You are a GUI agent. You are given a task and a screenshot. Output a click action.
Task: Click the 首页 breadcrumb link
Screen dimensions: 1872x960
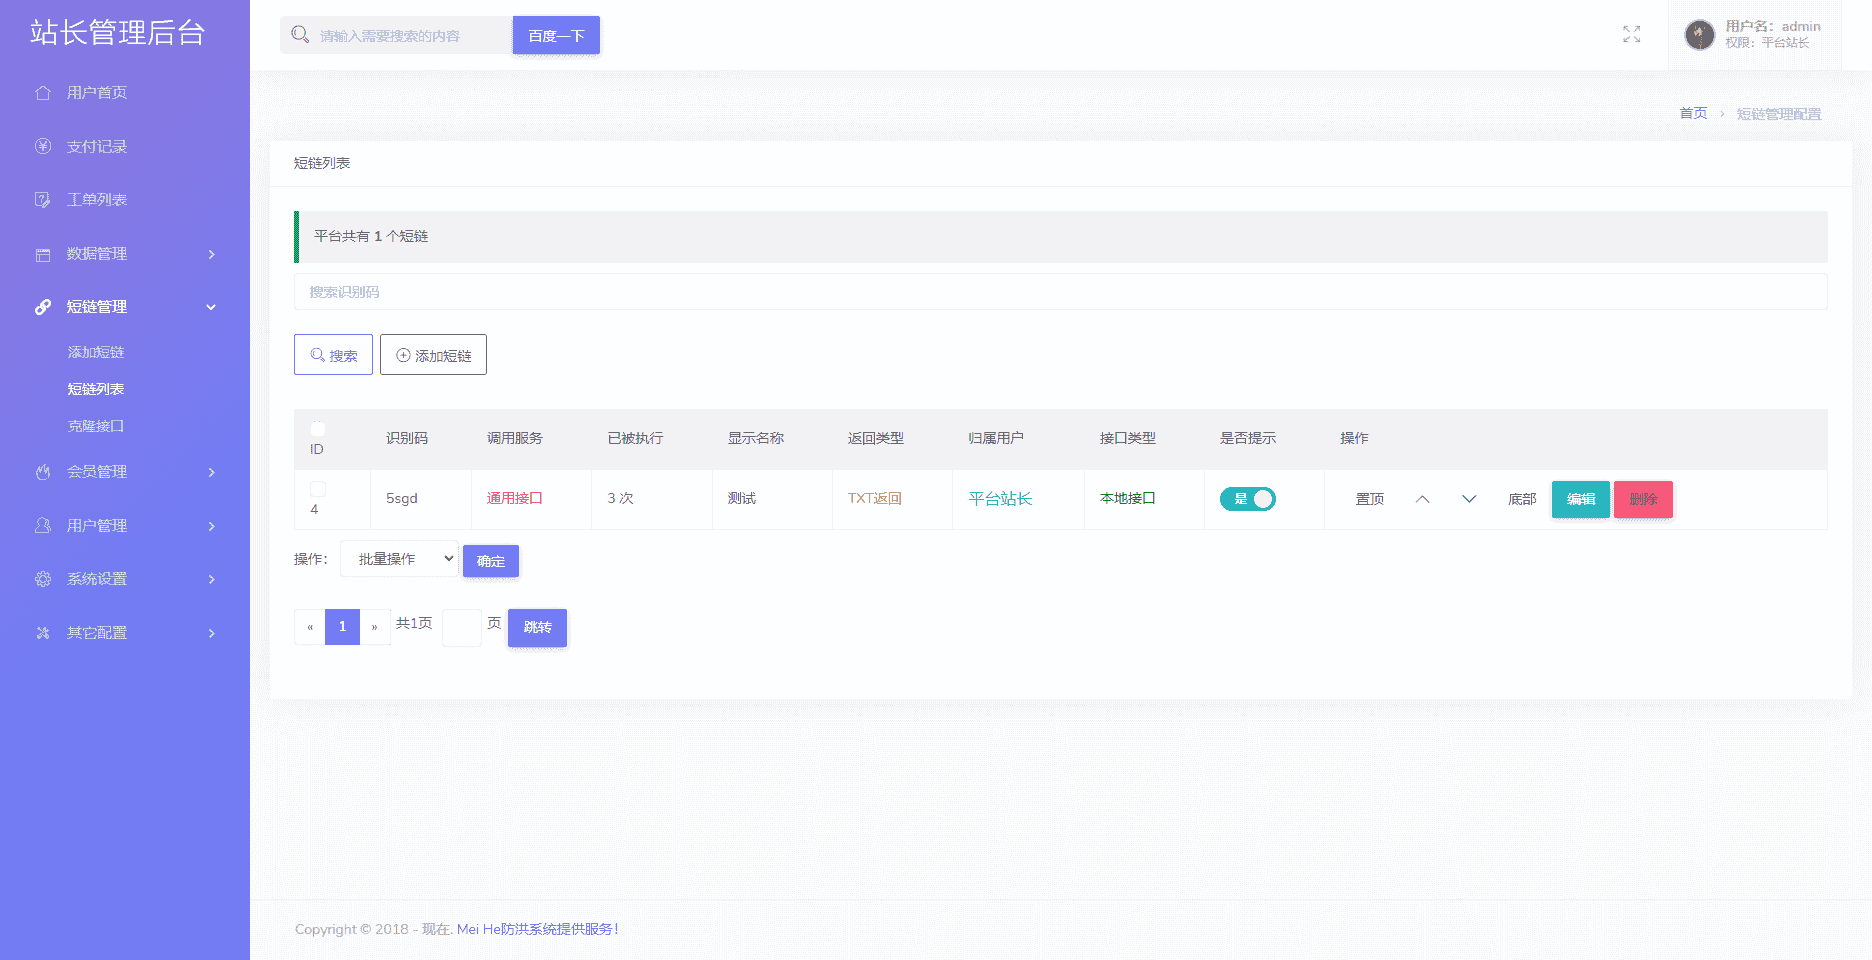pyautogui.click(x=1692, y=114)
